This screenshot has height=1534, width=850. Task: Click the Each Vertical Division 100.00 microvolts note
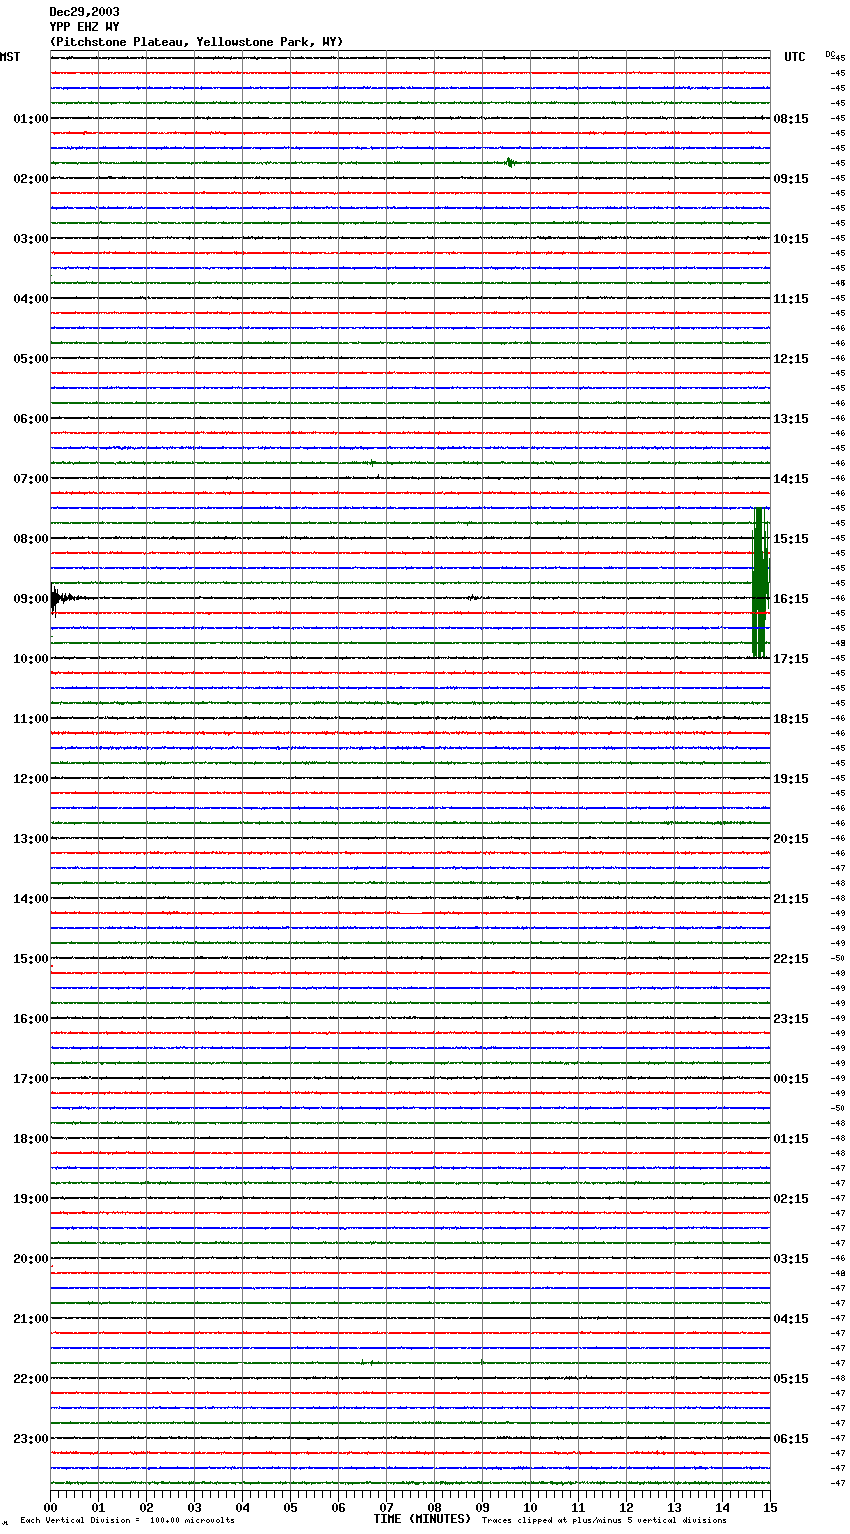(127, 1521)
